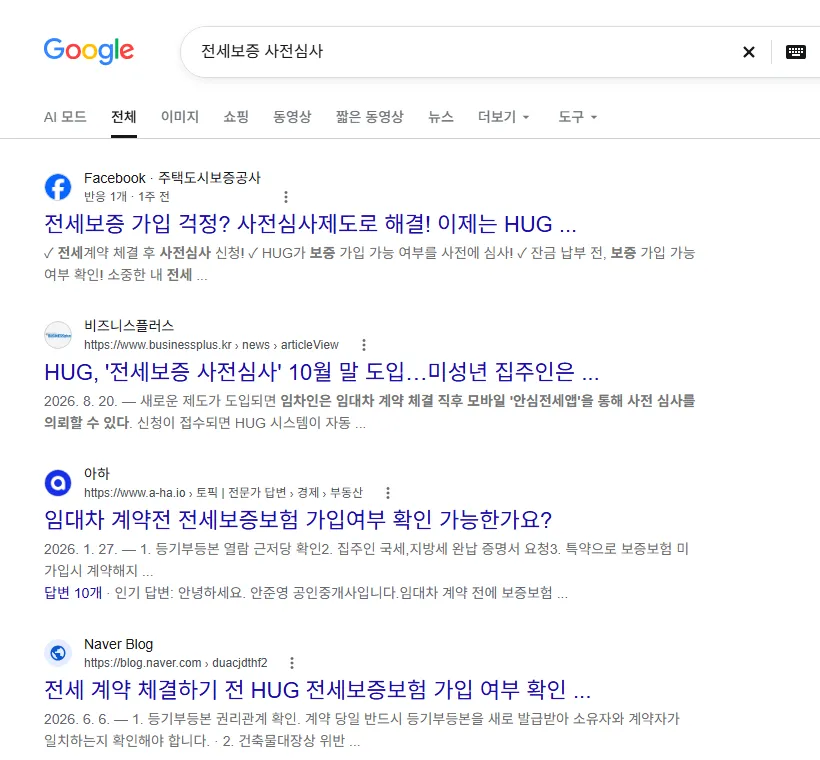This screenshot has height=760, width=820.
Task: Open options menu for businessplus.kr result
Action: [x=364, y=345]
